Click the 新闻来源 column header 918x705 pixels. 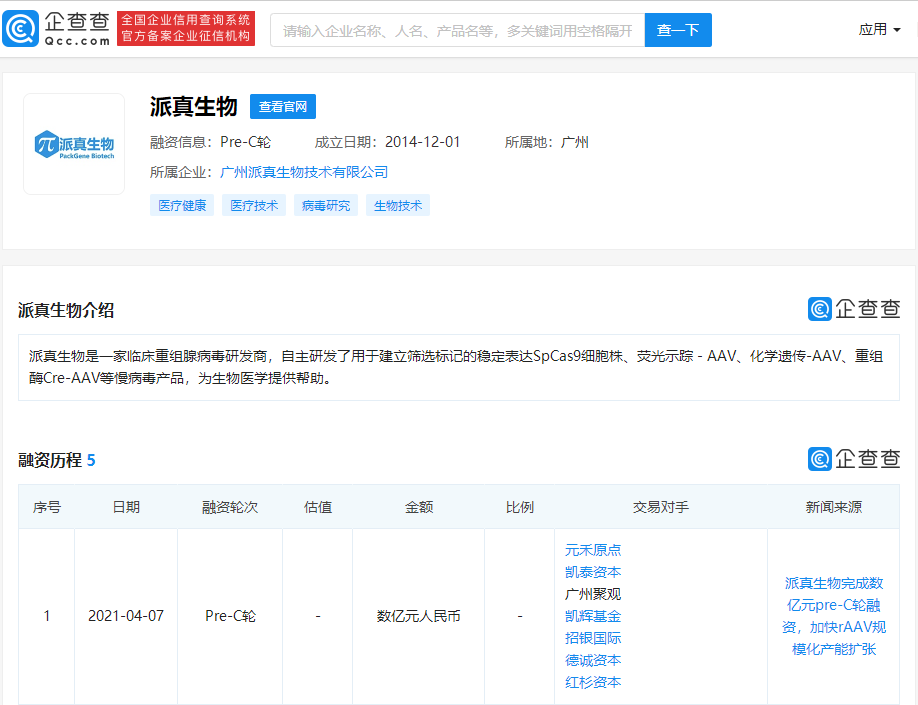coord(834,507)
